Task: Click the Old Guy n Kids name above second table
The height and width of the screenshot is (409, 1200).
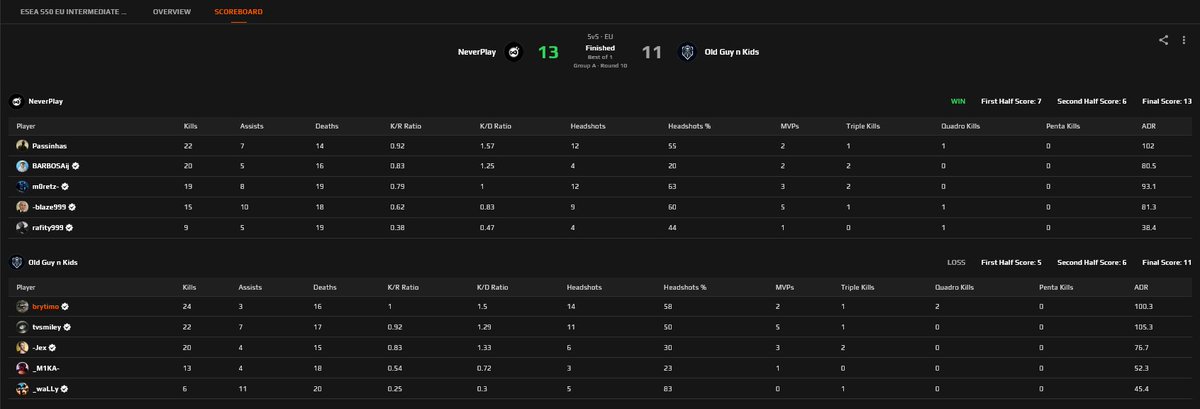Action: pyautogui.click(x=53, y=262)
